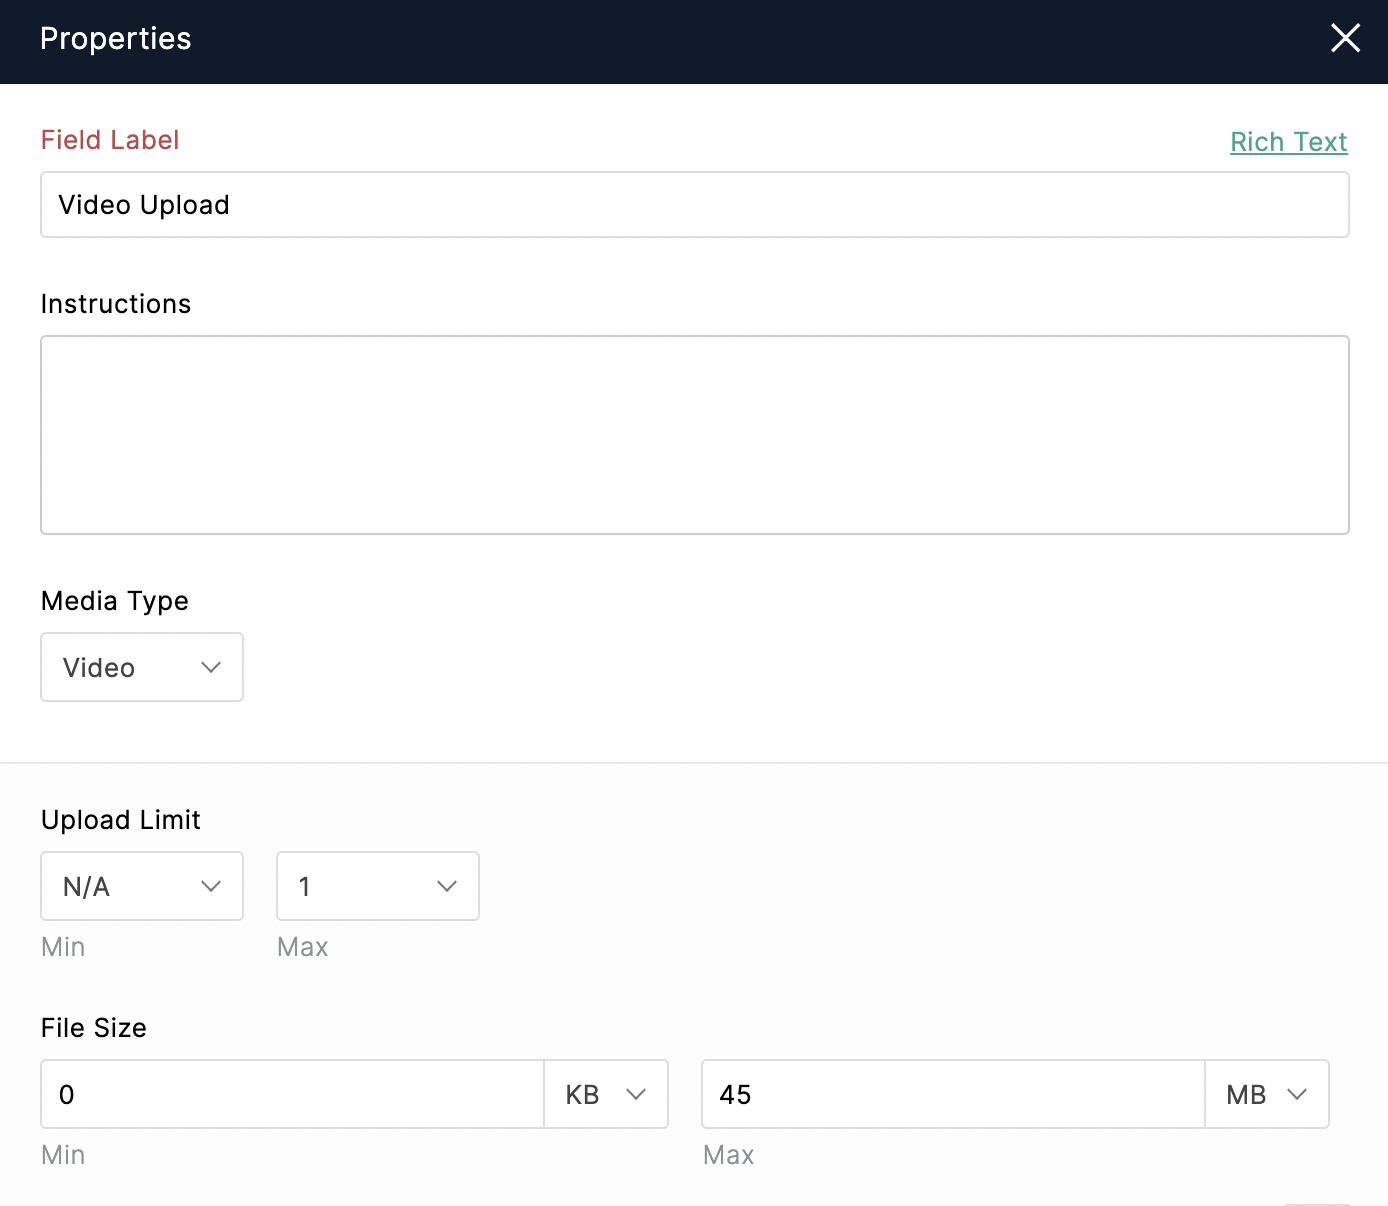Open the Media Type dropdown showing Video
1388x1206 pixels.
[142, 667]
